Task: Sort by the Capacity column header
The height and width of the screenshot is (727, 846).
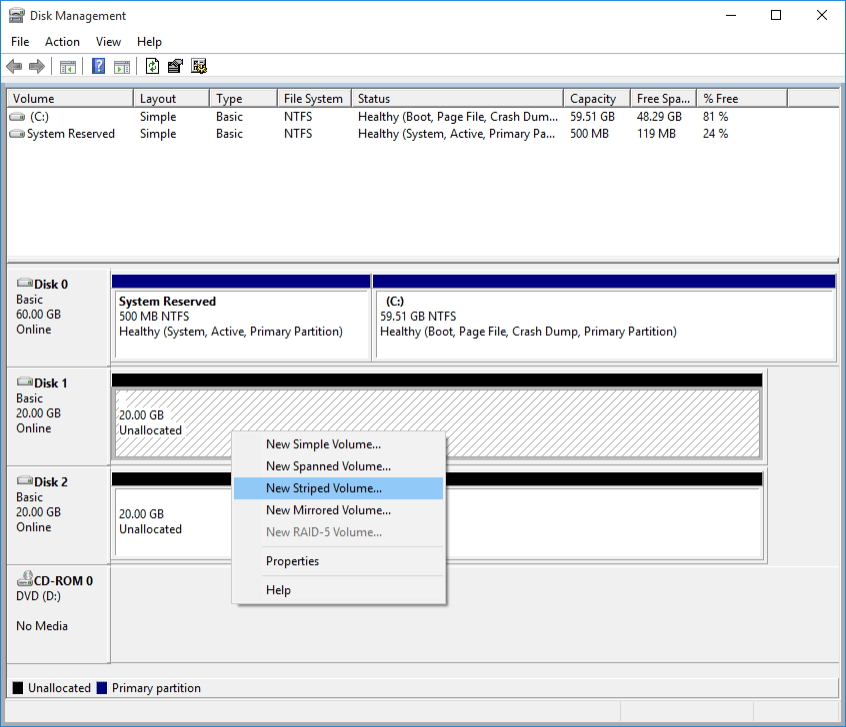Action: point(597,99)
